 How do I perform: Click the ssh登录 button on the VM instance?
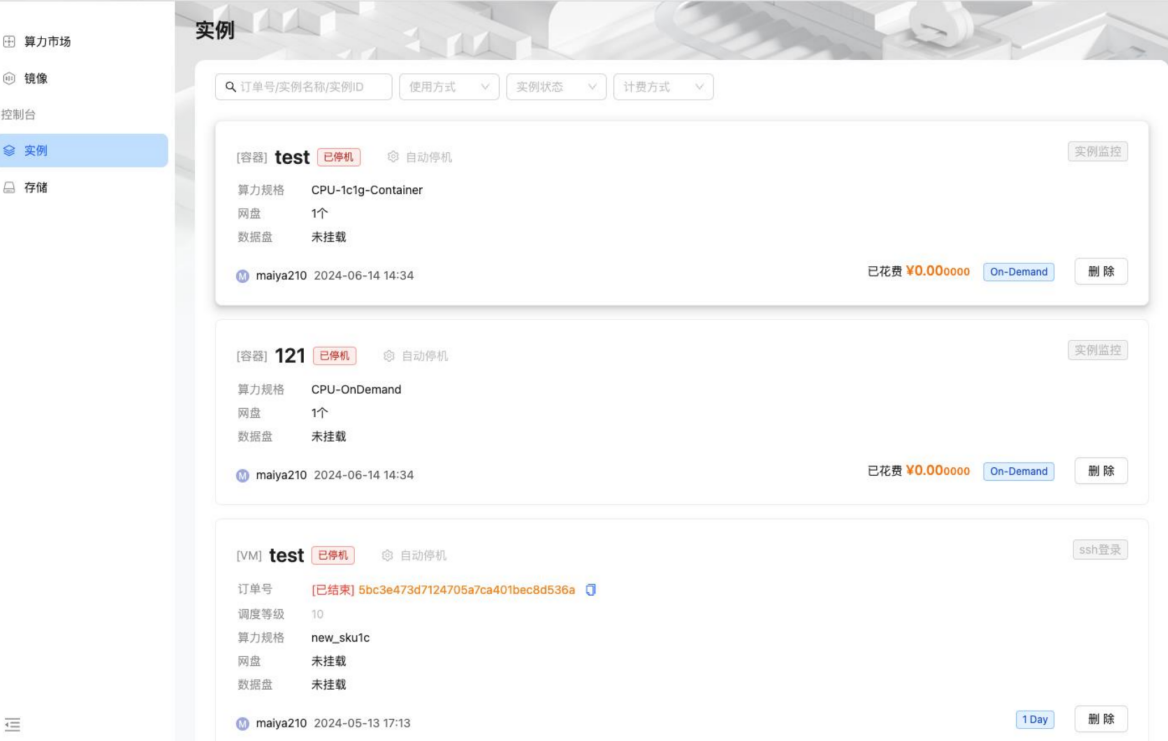tap(1100, 550)
